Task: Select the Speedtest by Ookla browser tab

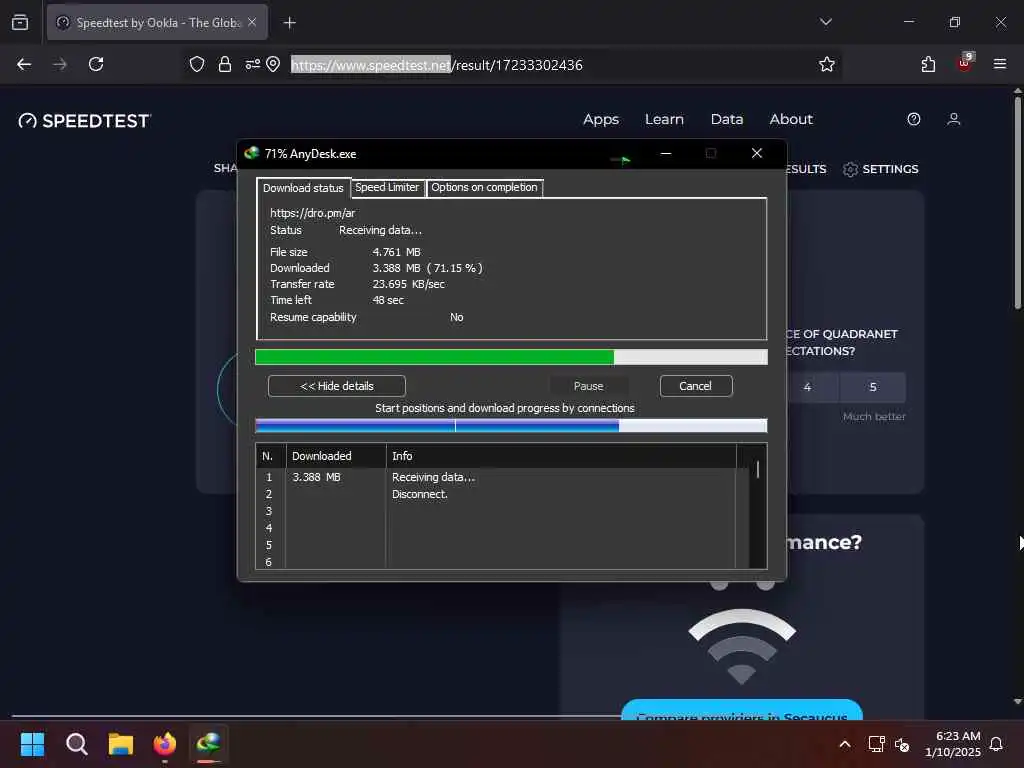Action: click(x=157, y=23)
